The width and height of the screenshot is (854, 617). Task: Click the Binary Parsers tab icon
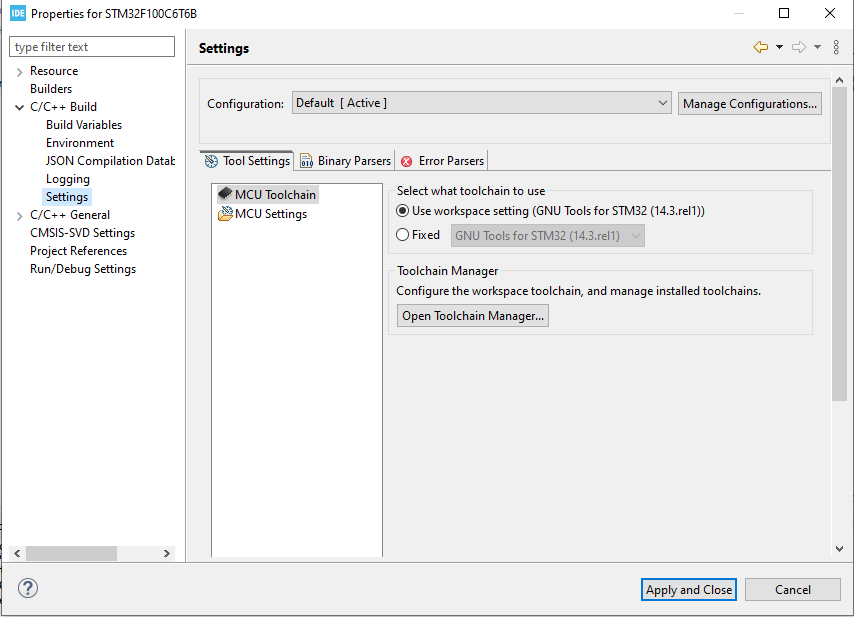(307, 161)
